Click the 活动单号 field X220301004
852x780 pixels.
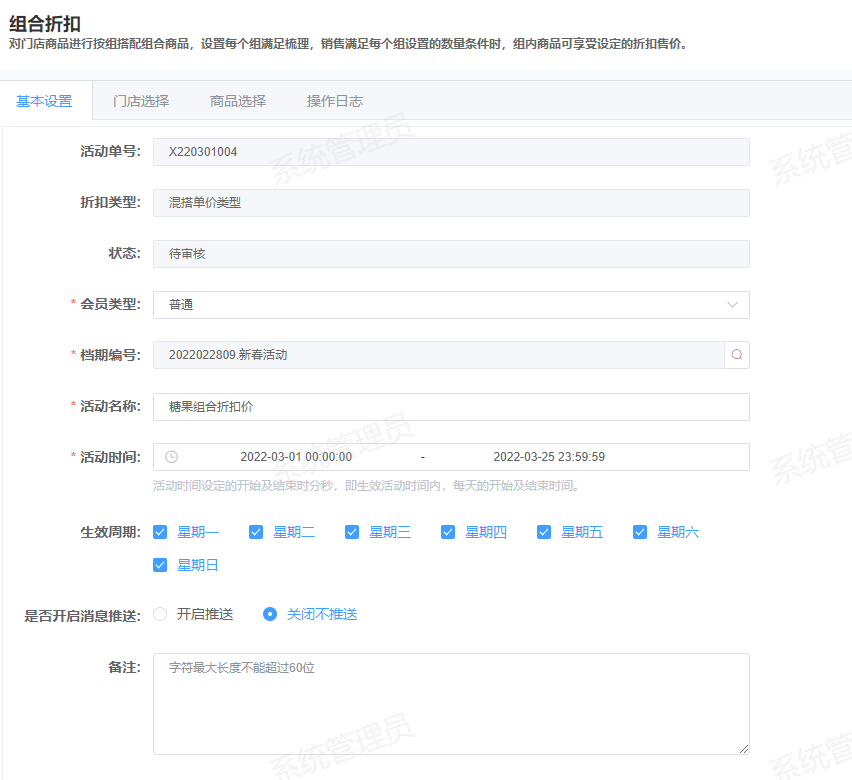[x=451, y=152]
